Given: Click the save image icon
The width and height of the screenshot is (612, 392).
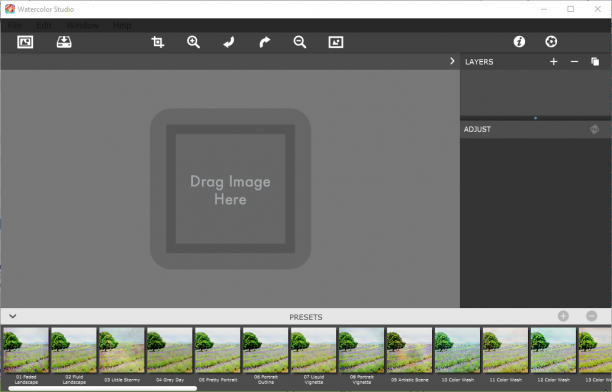Looking at the screenshot, I should 64,42.
